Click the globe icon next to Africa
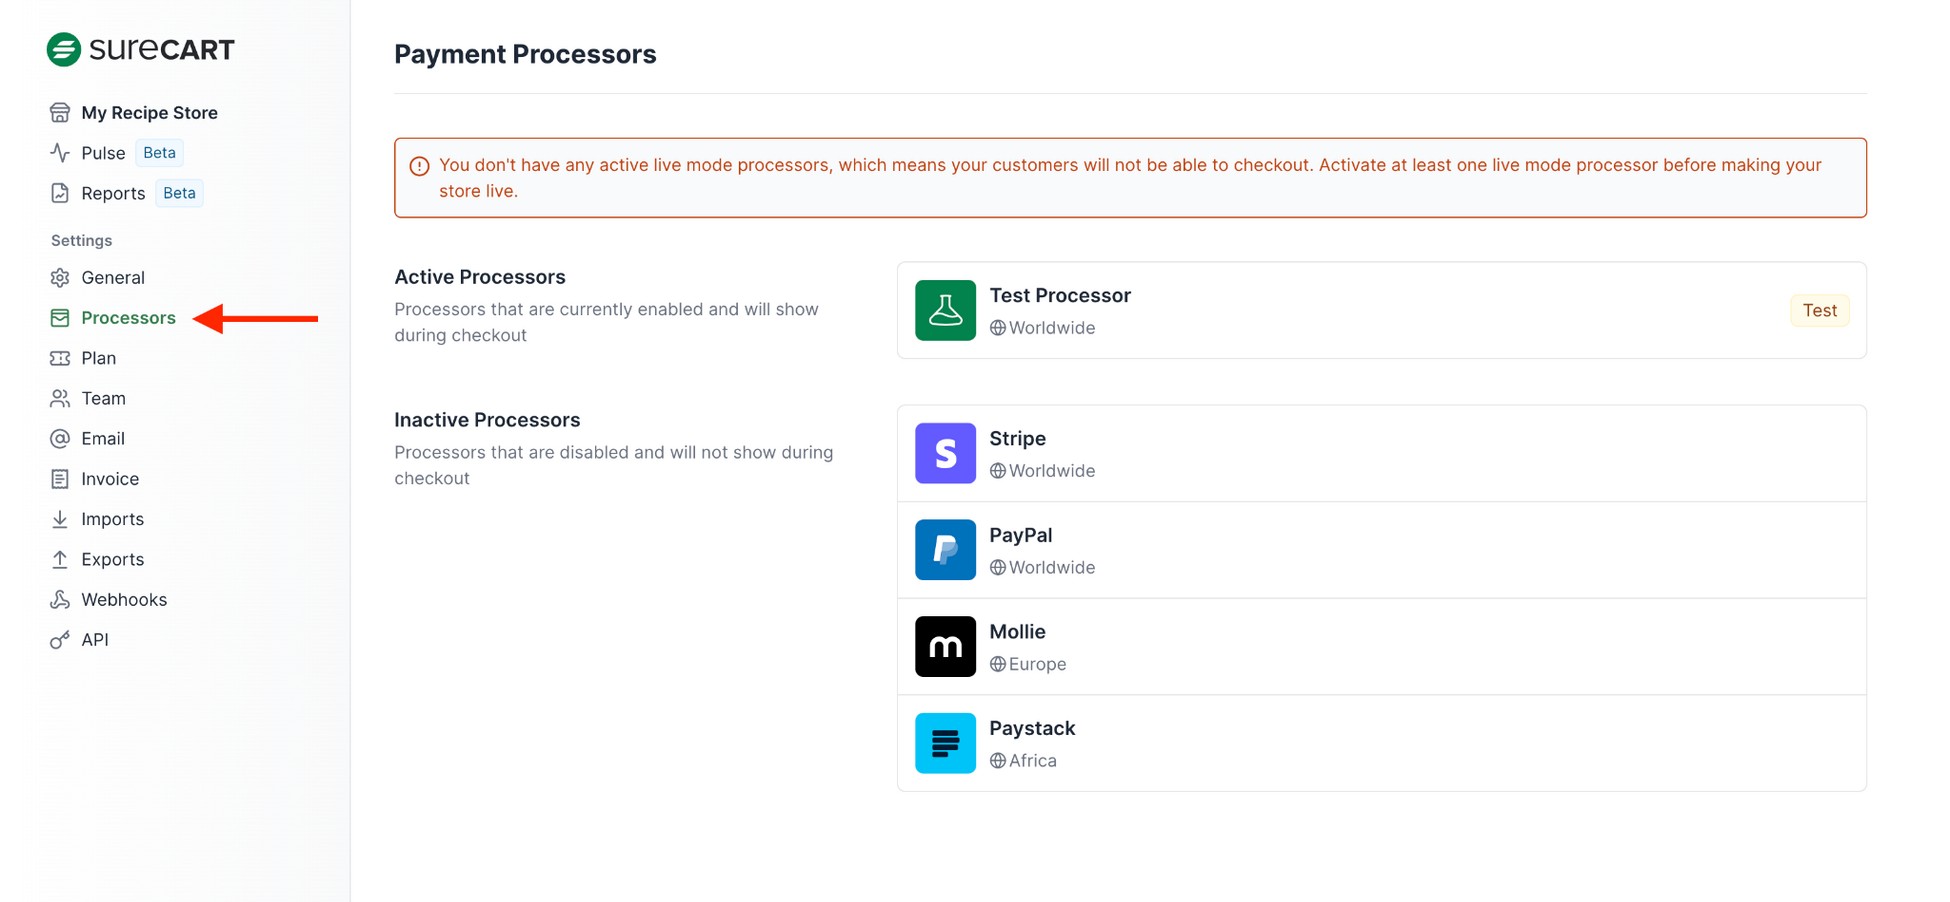This screenshot has height=902, width=1950. tap(998, 761)
